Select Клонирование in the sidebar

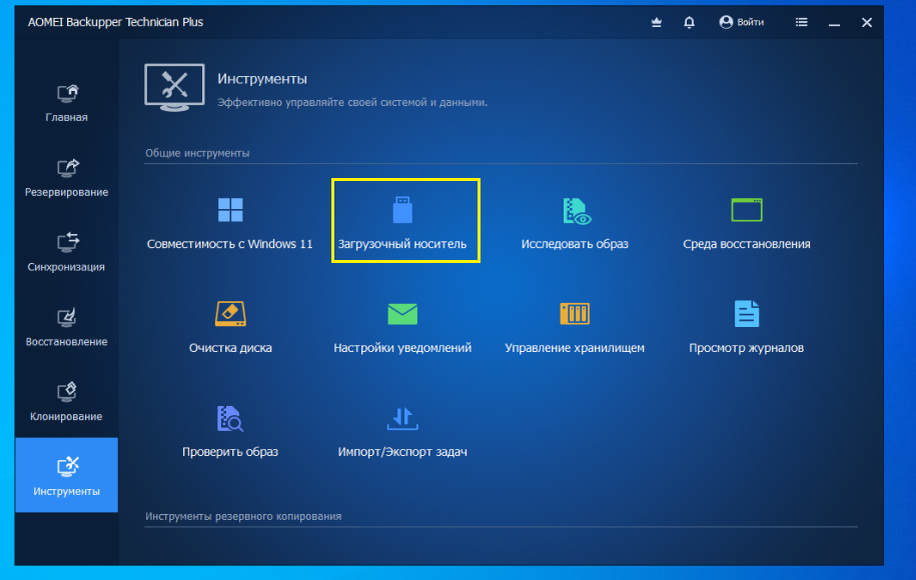(x=67, y=402)
